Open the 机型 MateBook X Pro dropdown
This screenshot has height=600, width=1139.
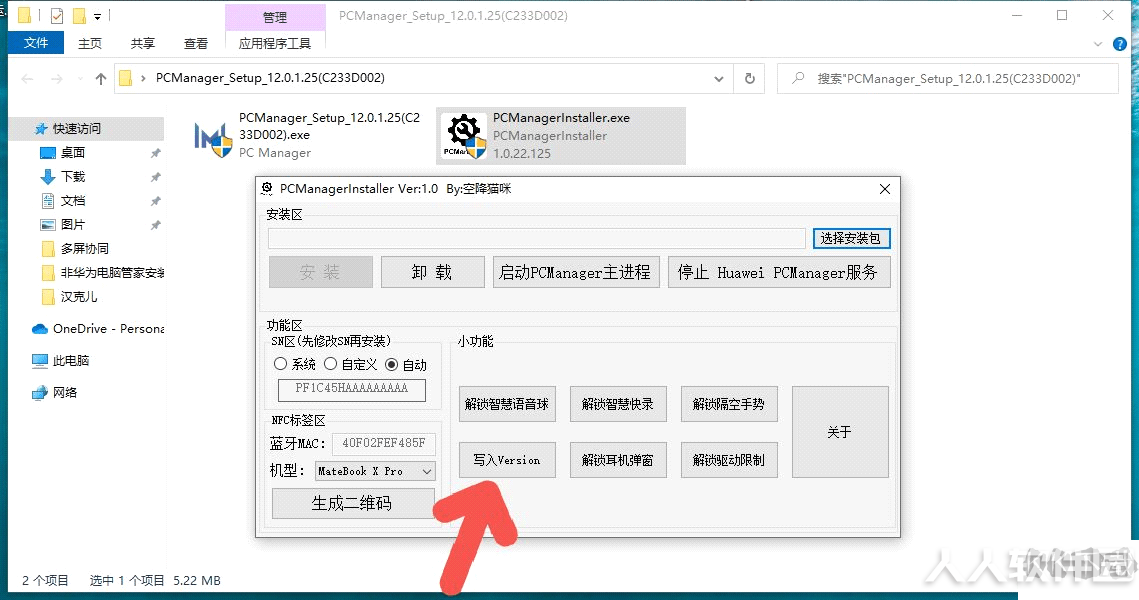click(x=375, y=471)
